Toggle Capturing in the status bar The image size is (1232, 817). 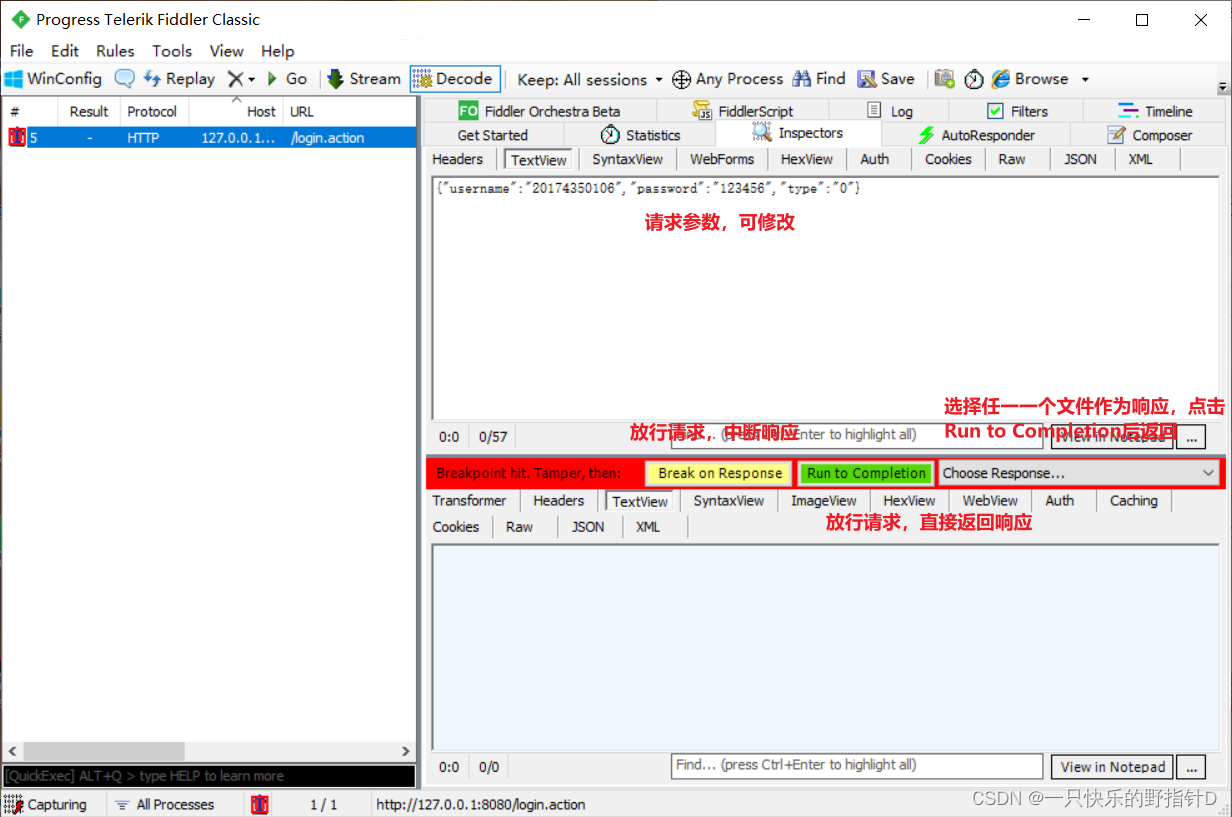coord(47,804)
